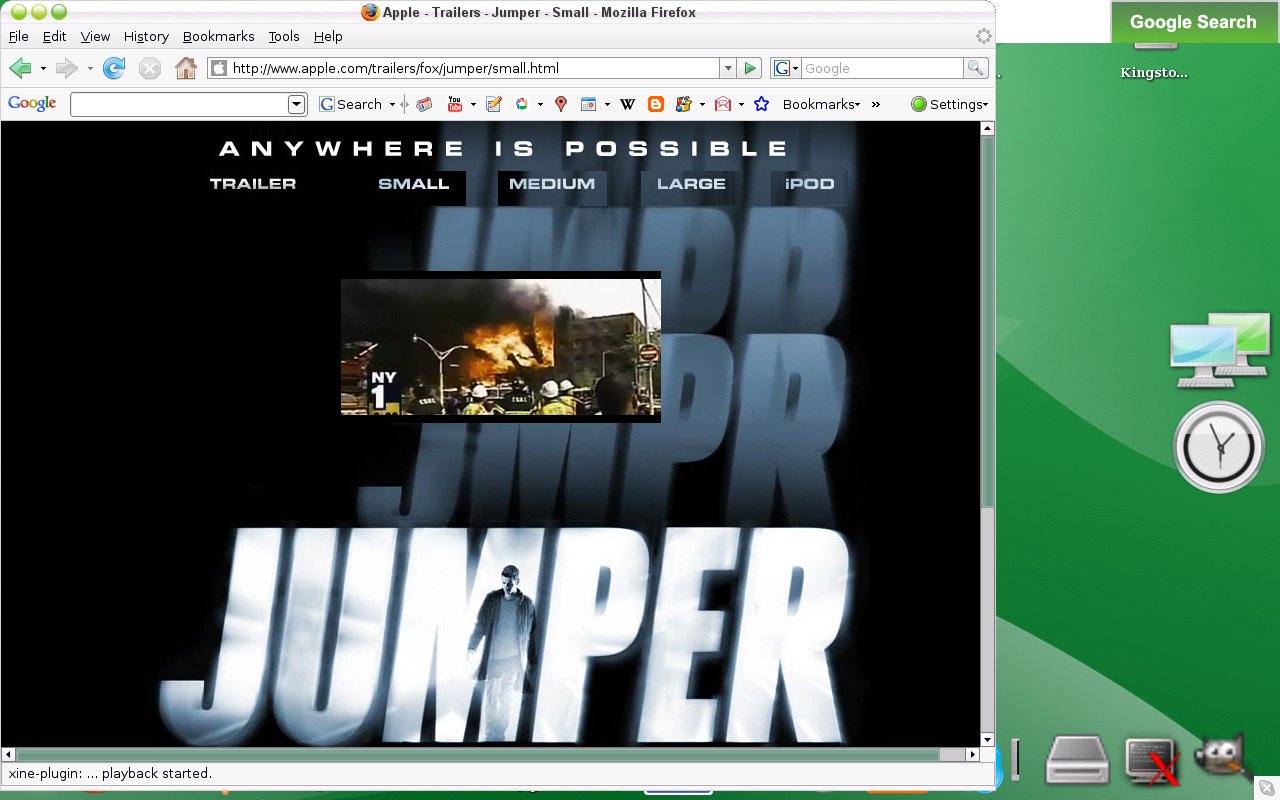Click the Picasa web albums toolbar icon
The width and height of the screenshot is (1280, 800).
click(522, 104)
